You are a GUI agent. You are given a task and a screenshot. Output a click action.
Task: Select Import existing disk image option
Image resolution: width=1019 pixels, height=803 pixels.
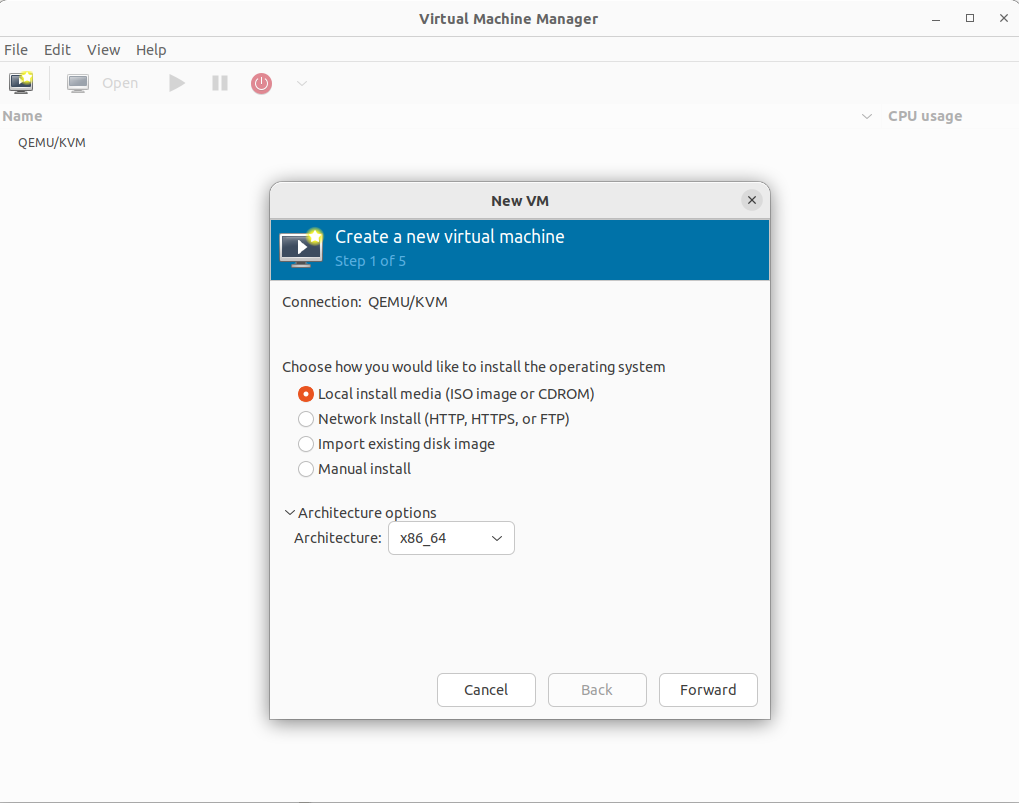[306, 444]
